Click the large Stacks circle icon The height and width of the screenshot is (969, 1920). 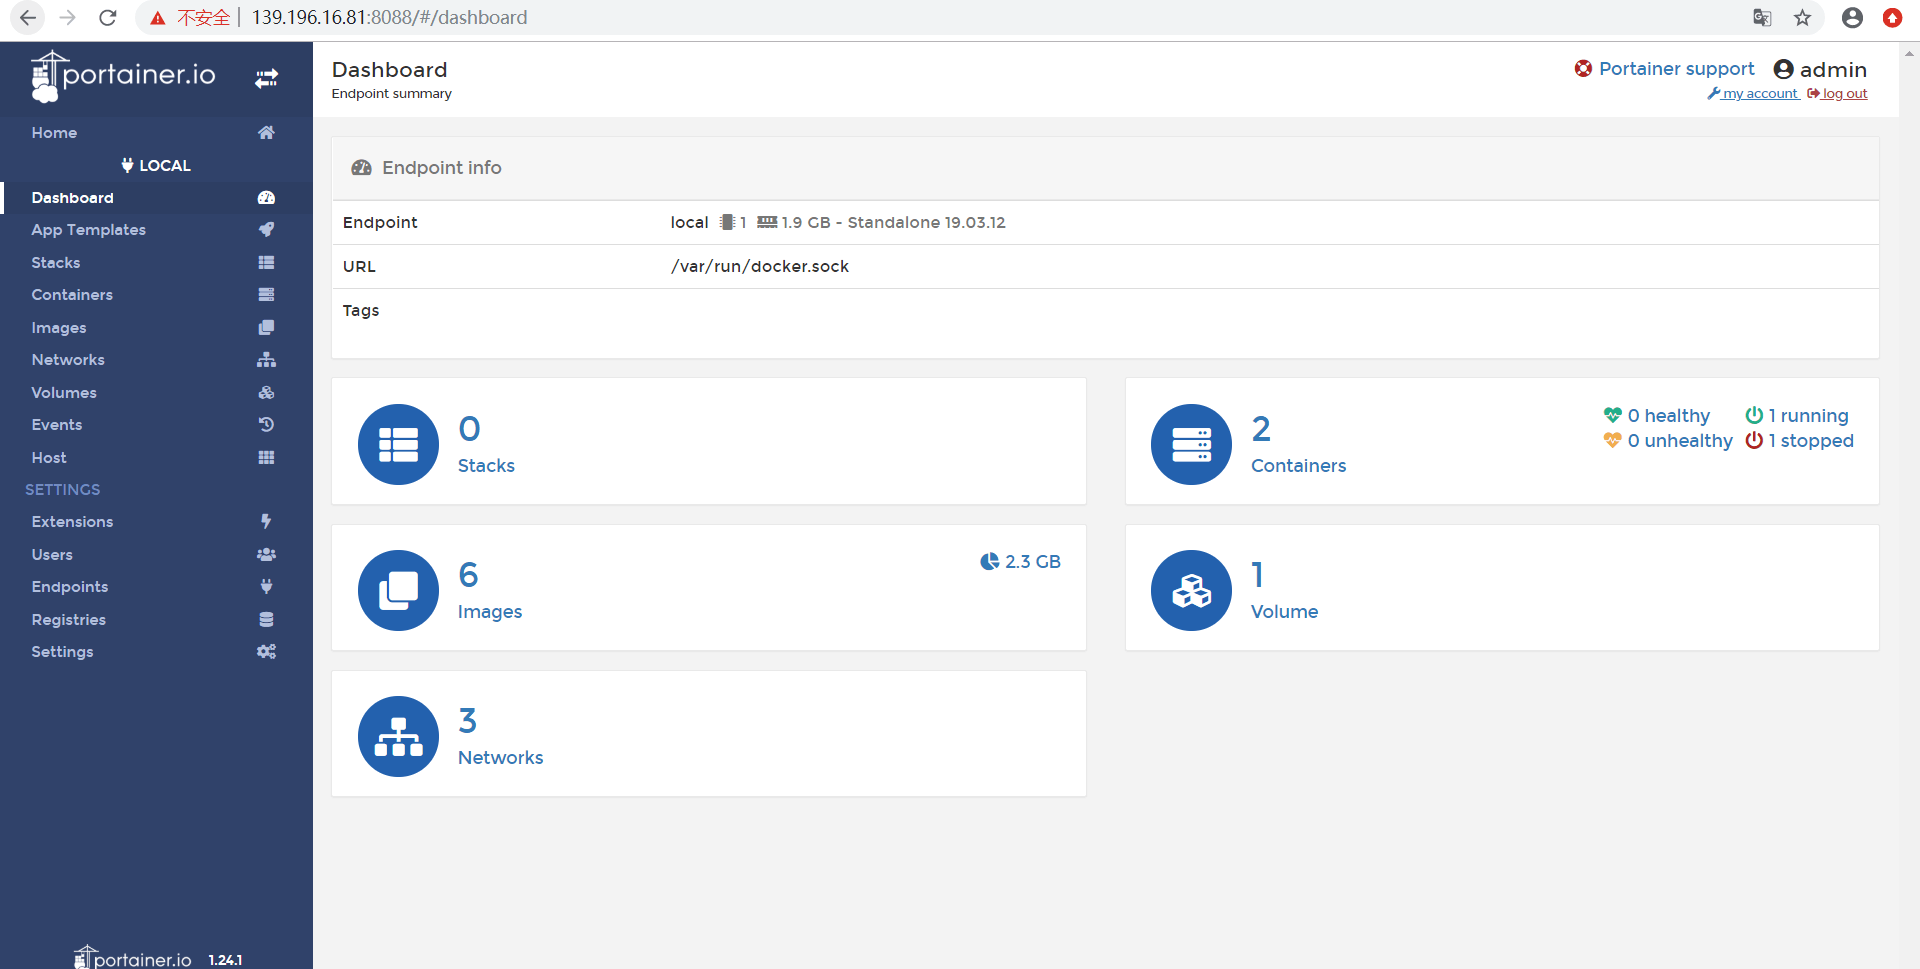click(398, 444)
